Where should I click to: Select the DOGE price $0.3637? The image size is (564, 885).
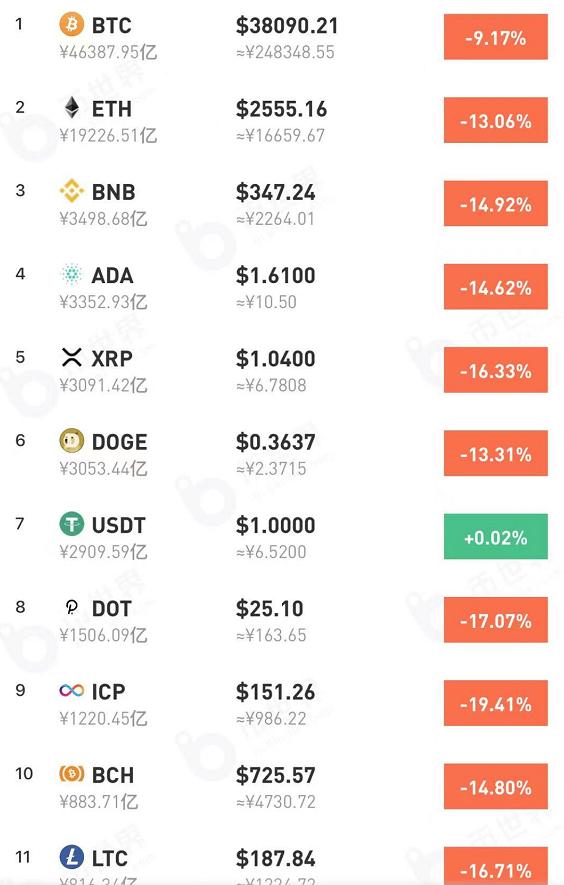pos(276,442)
